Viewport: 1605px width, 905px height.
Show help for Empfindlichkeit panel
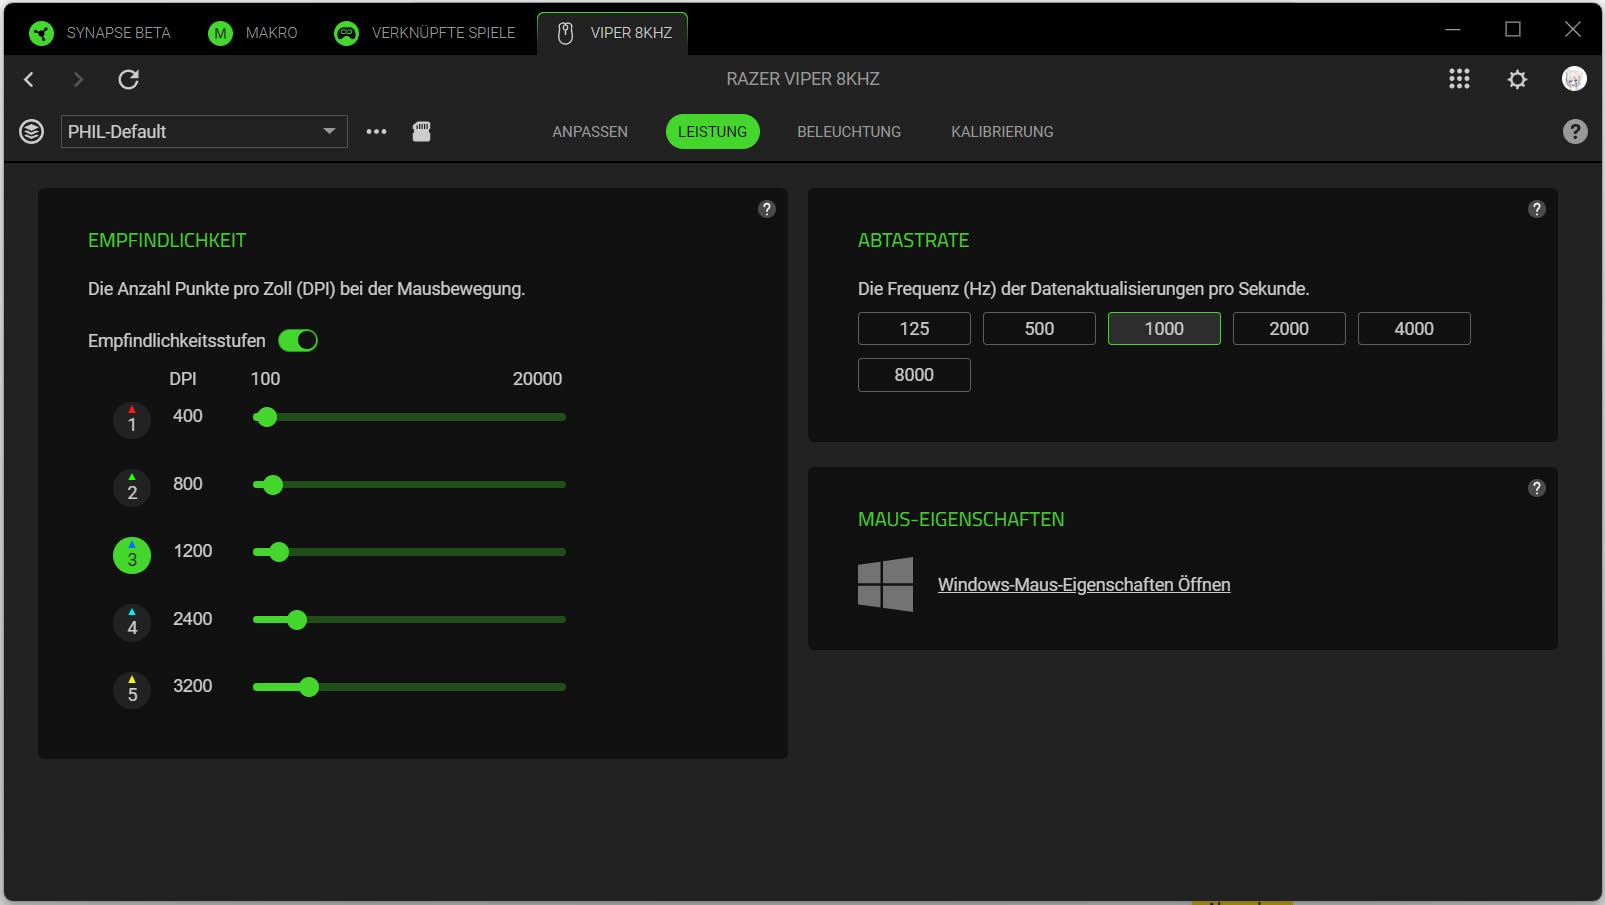[x=767, y=209]
